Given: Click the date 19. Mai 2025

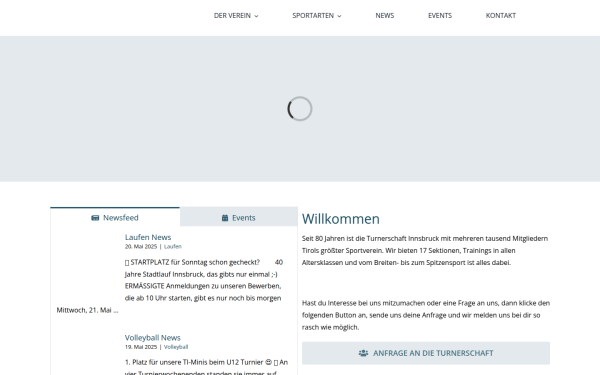Looking at the screenshot, I should (141, 347).
